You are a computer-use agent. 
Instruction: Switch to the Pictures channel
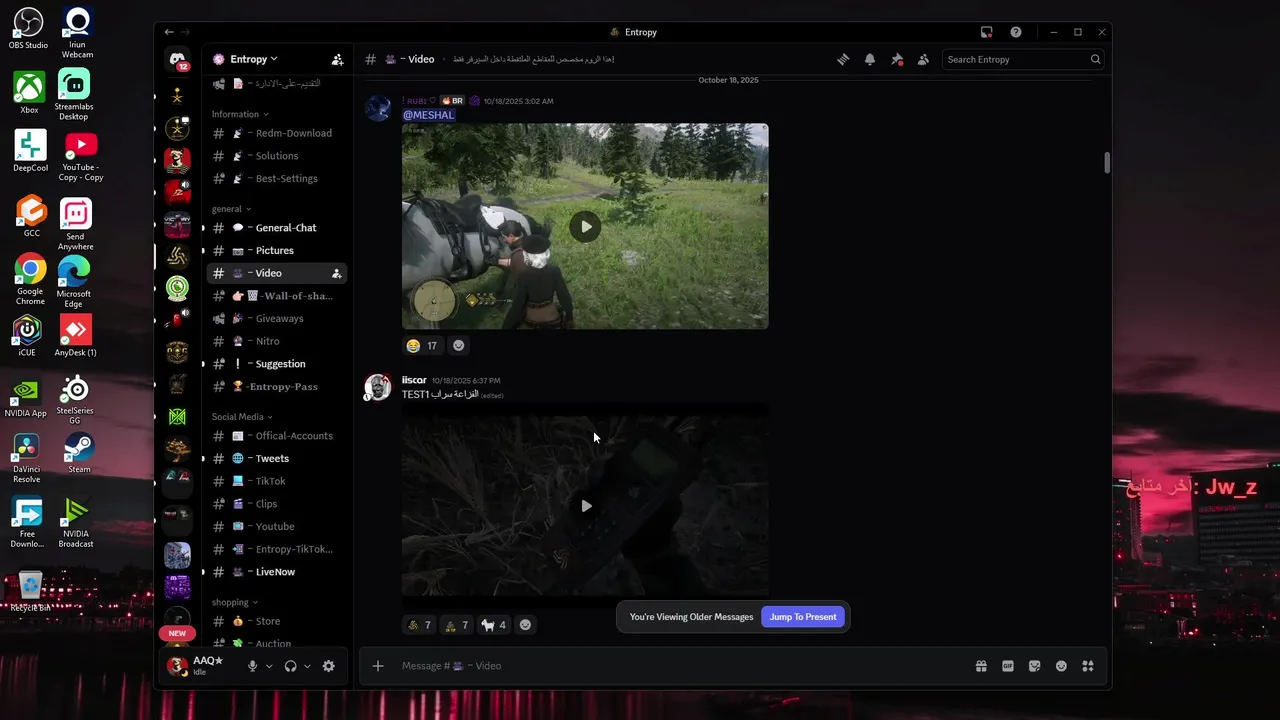tap(277, 250)
